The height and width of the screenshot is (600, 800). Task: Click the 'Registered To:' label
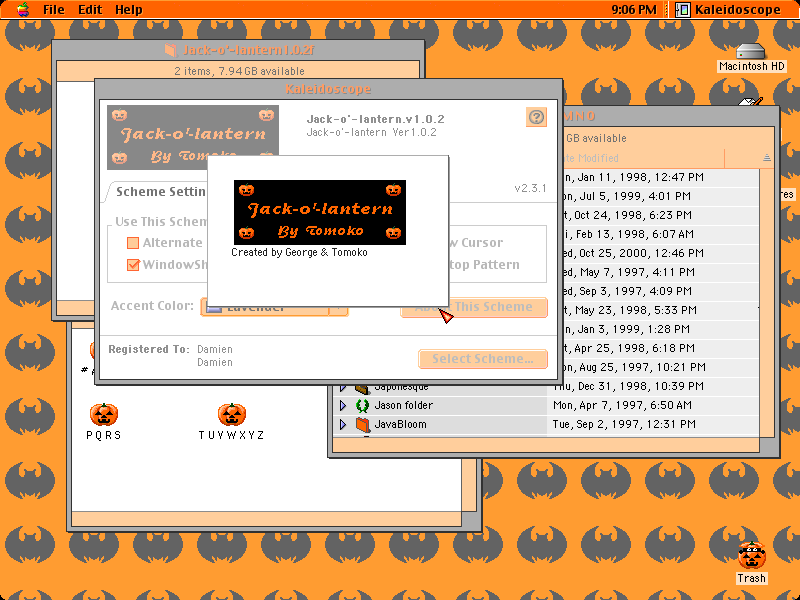(x=149, y=349)
